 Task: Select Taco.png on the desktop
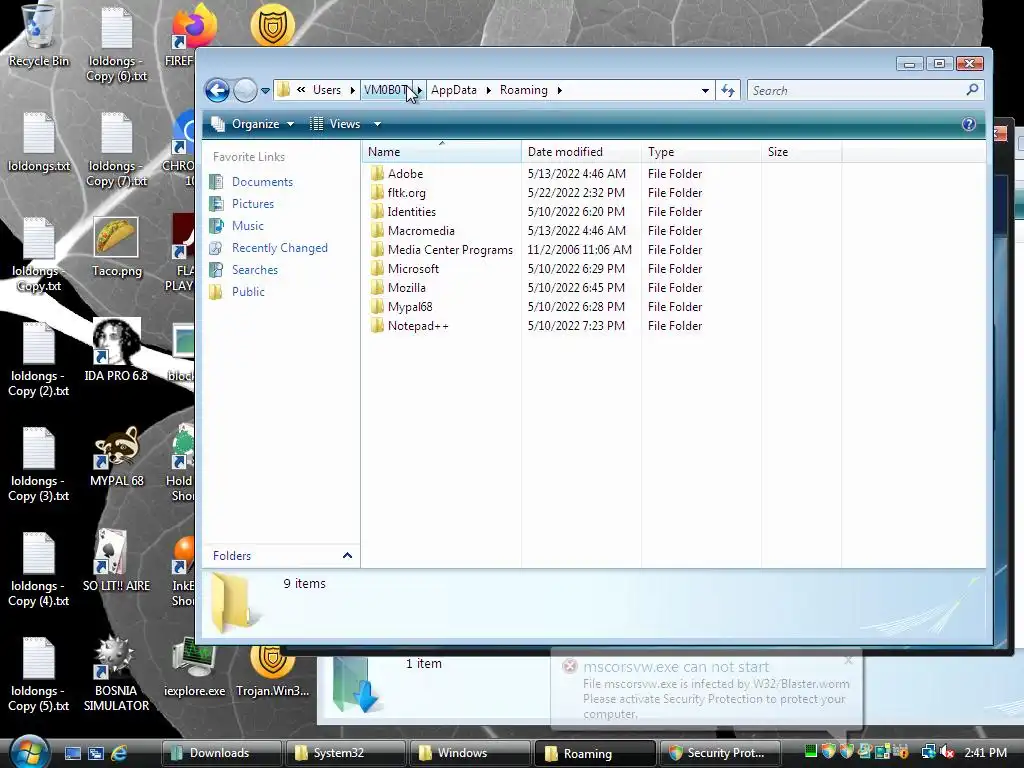point(116,247)
